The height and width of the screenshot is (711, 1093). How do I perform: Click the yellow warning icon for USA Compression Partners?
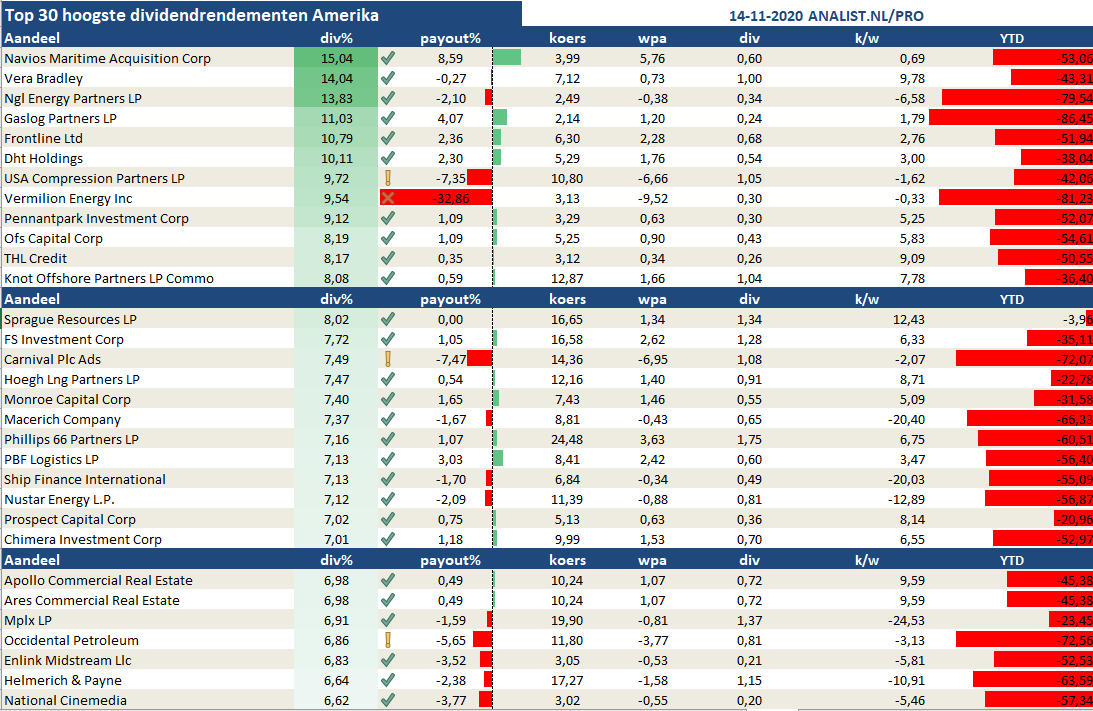coord(388,178)
